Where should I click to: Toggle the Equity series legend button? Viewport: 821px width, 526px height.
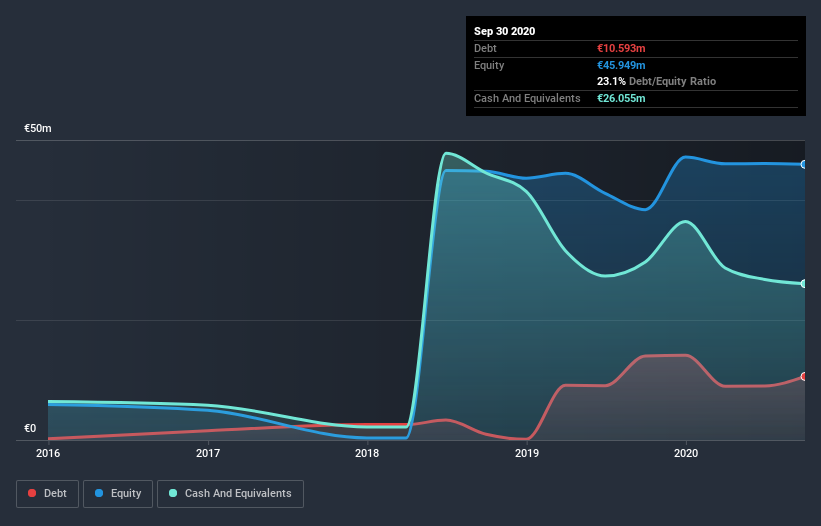click(x=118, y=494)
